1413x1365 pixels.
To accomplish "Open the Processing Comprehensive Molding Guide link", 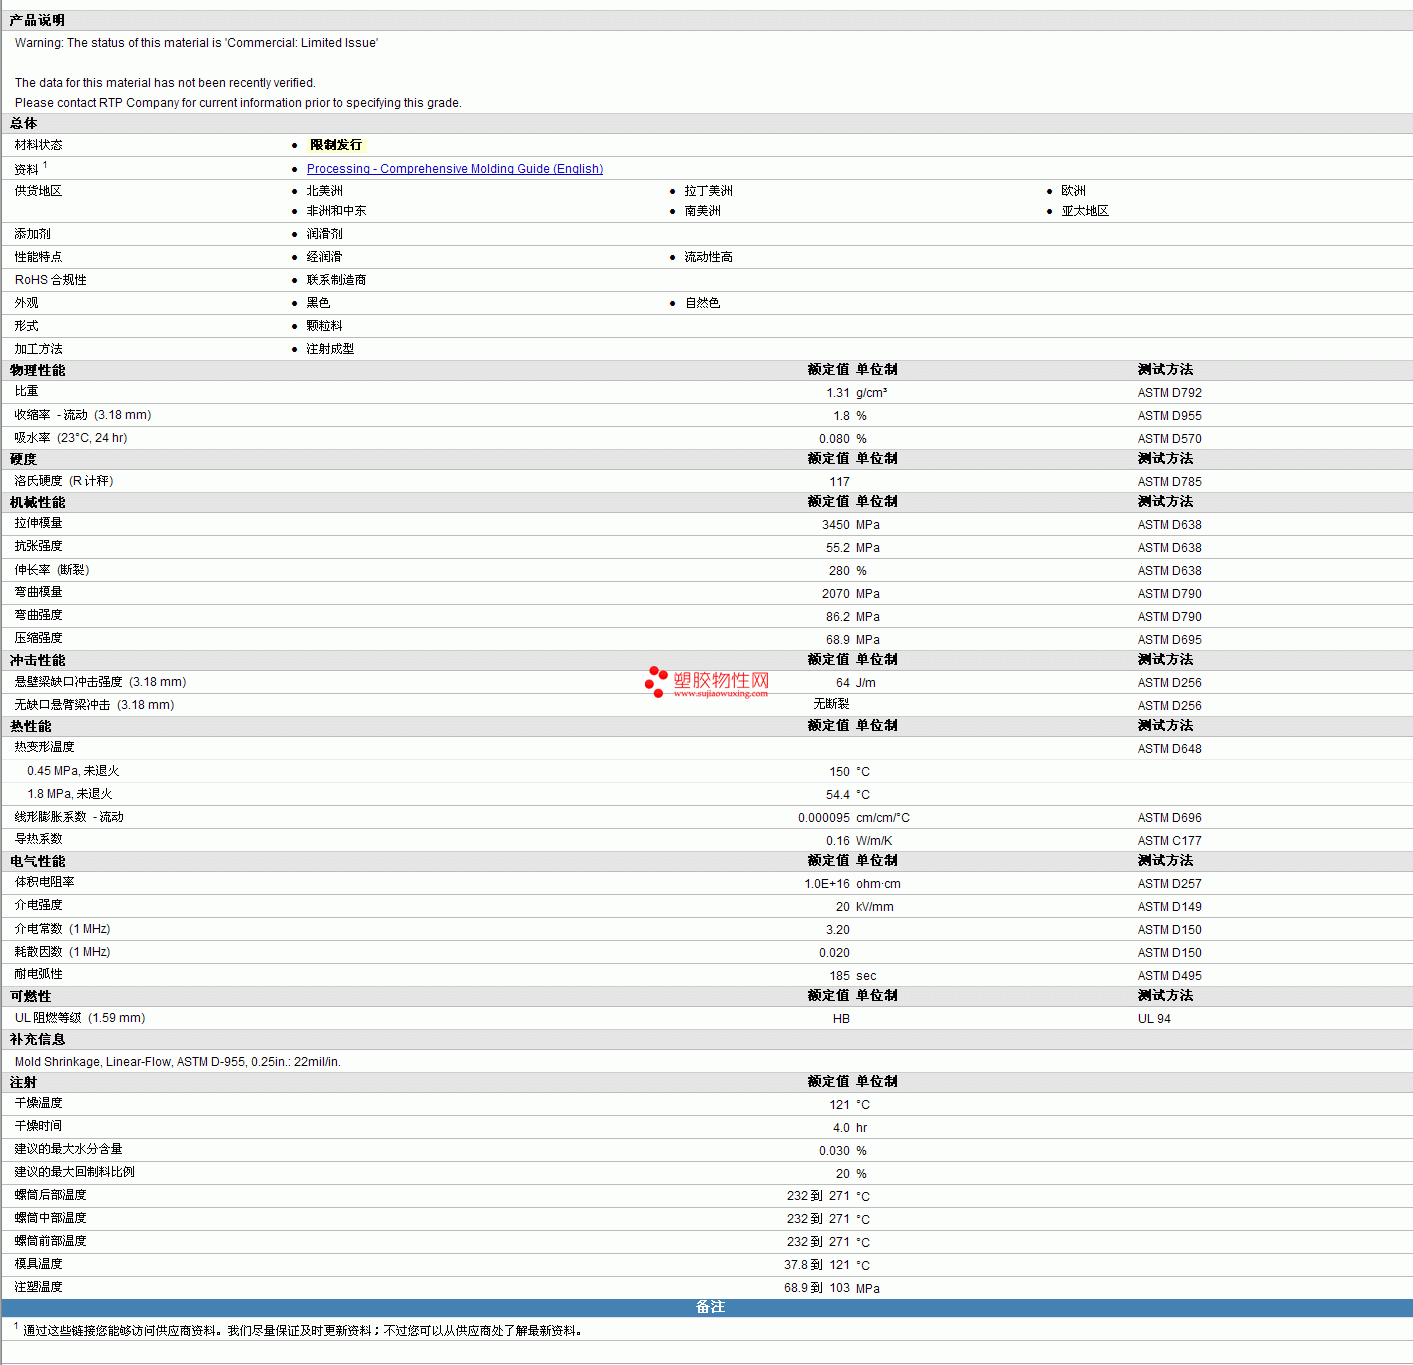I will point(455,169).
